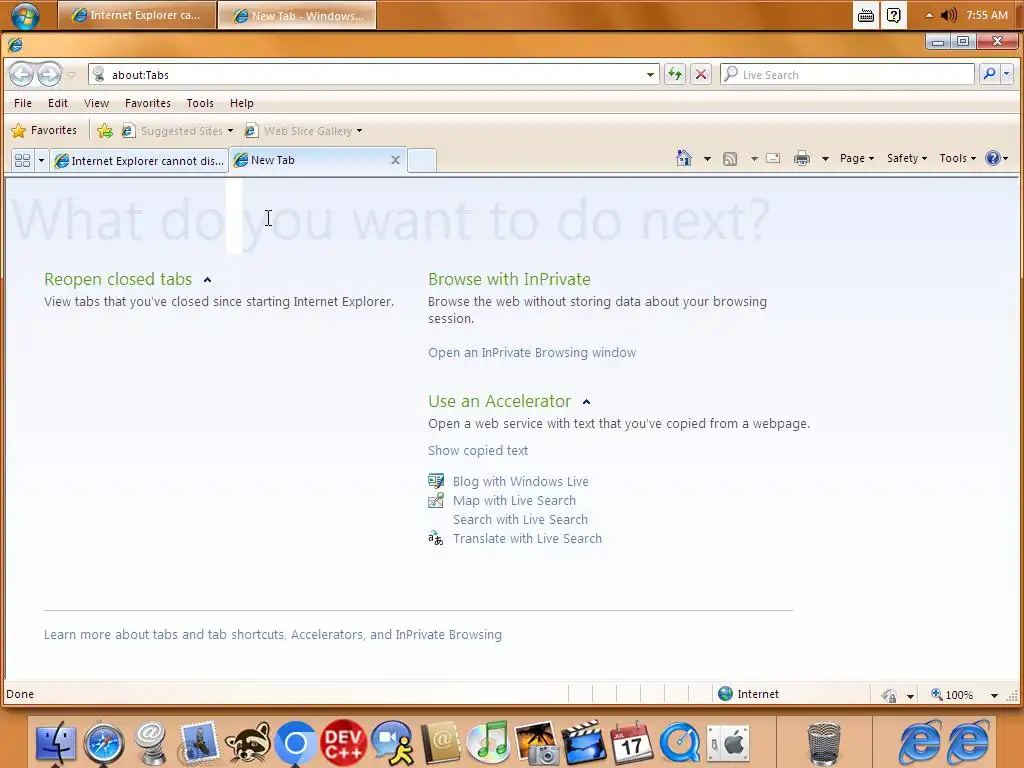Click the 100% zoom level button
This screenshot has height=768, width=1024.
click(x=952, y=694)
